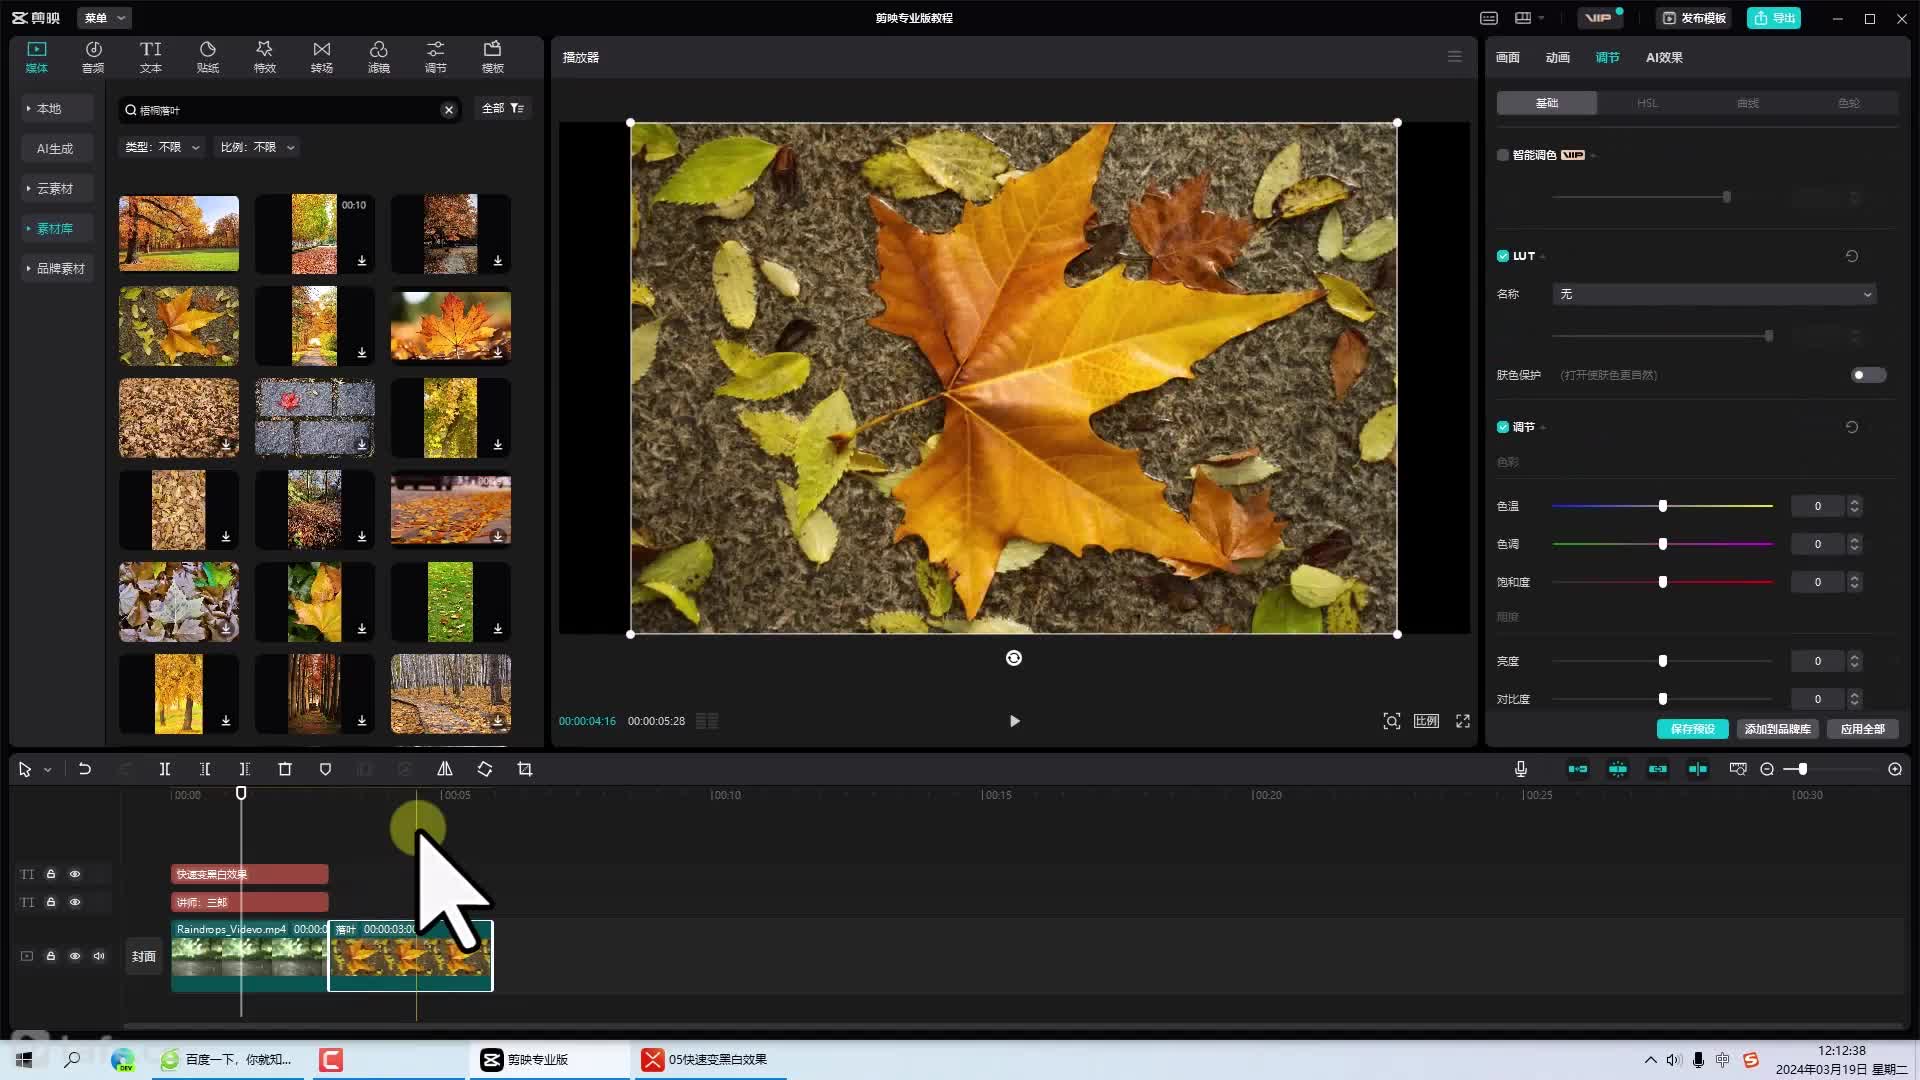Open the 比例: 不限 filter dropdown
1920x1080 pixels.
click(x=257, y=147)
